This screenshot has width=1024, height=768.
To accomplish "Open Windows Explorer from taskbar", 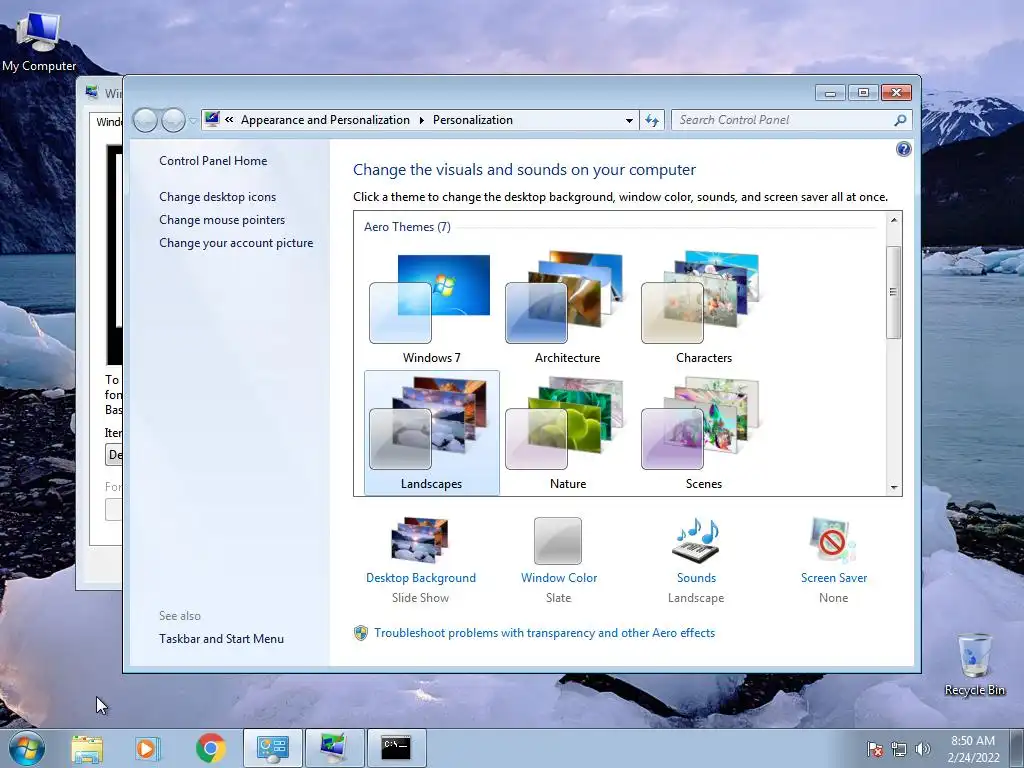I will [x=87, y=748].
